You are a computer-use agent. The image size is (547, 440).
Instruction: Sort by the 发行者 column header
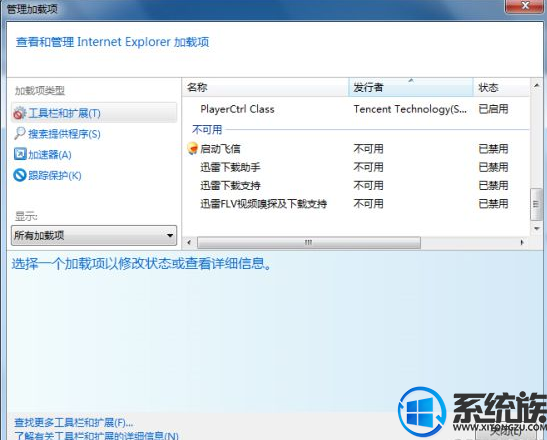point(411,87)
